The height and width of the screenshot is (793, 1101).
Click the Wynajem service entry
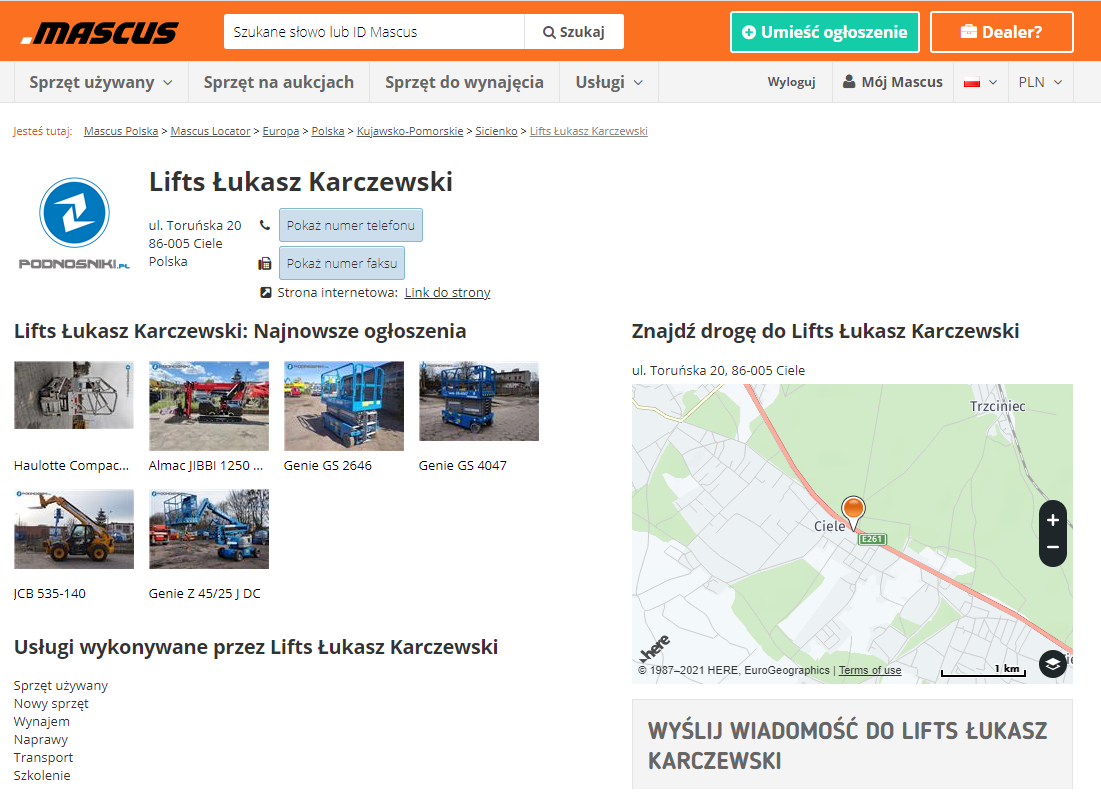[x=42, y=721]
